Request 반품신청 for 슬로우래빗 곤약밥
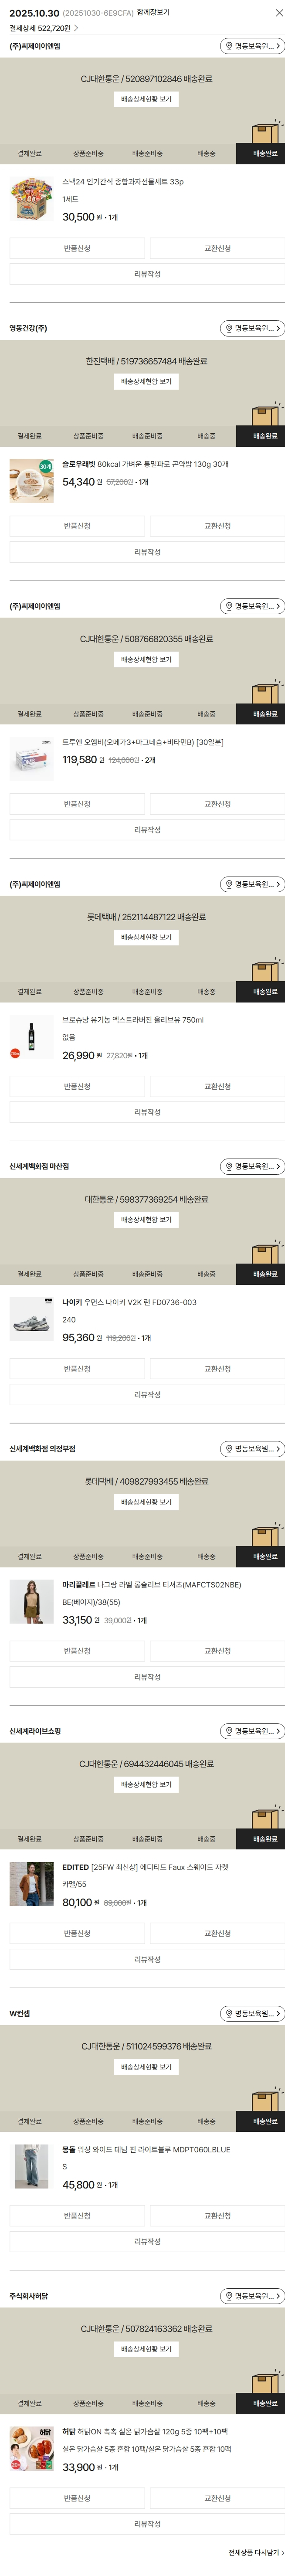This screenshot has width=285, height=2576. 77,526
